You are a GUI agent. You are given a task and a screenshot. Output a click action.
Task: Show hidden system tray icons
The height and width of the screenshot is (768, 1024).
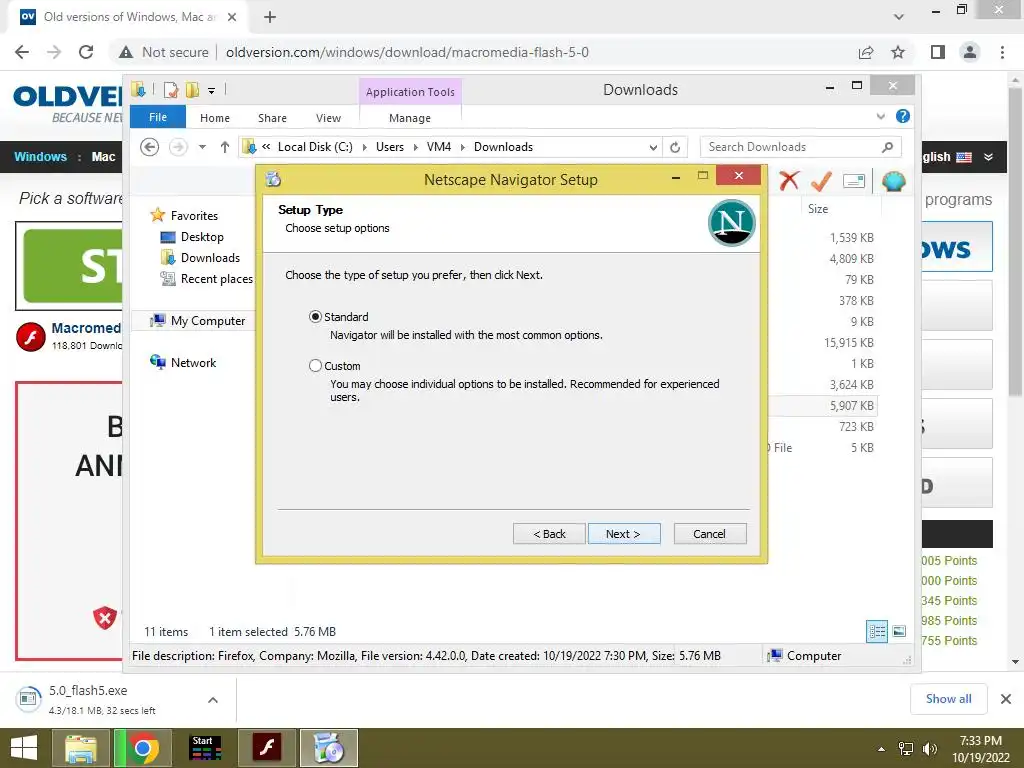(x=881, y=749)
